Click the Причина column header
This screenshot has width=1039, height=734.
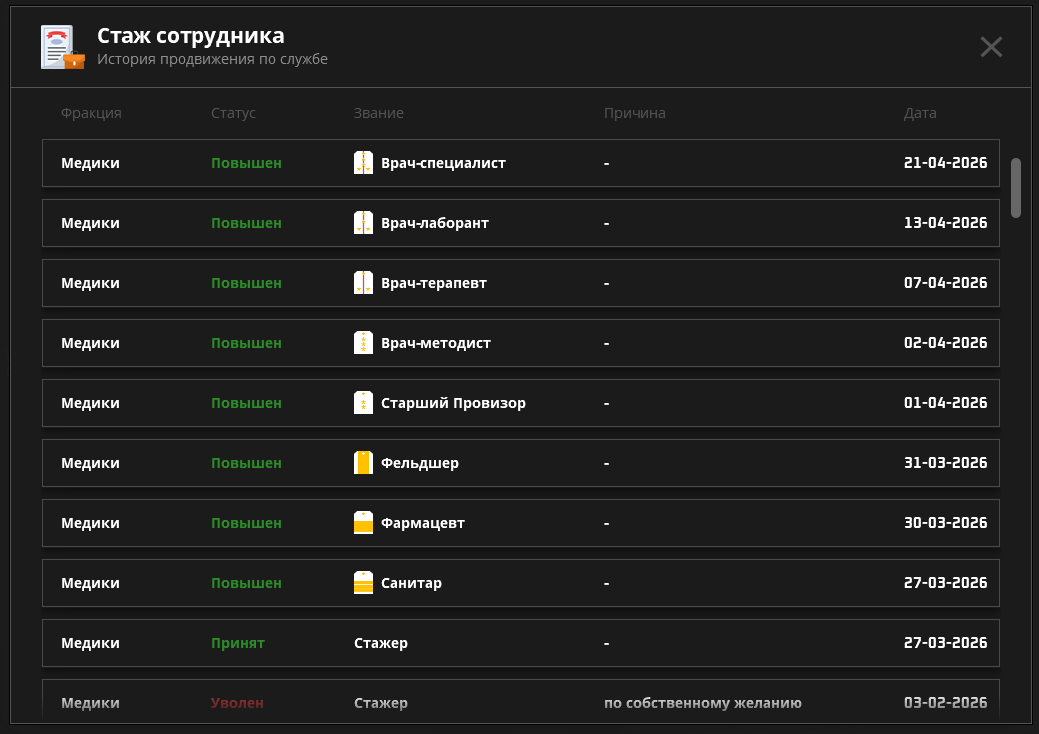tap(634, 113)
